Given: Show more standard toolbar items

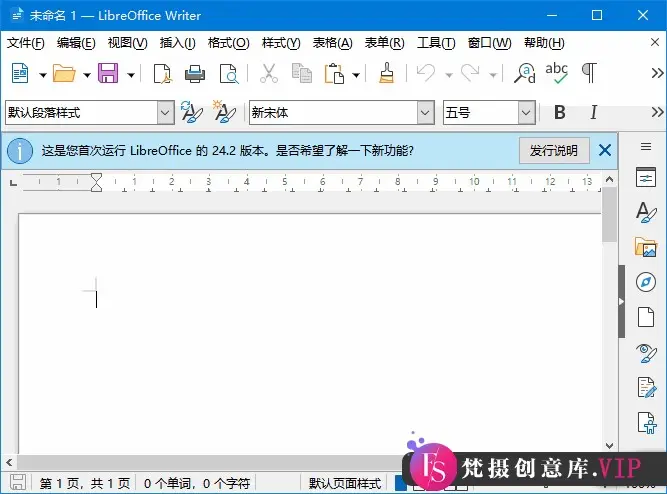Looking at the screenshot, I should pyautogui.click(x=657, y=73).
